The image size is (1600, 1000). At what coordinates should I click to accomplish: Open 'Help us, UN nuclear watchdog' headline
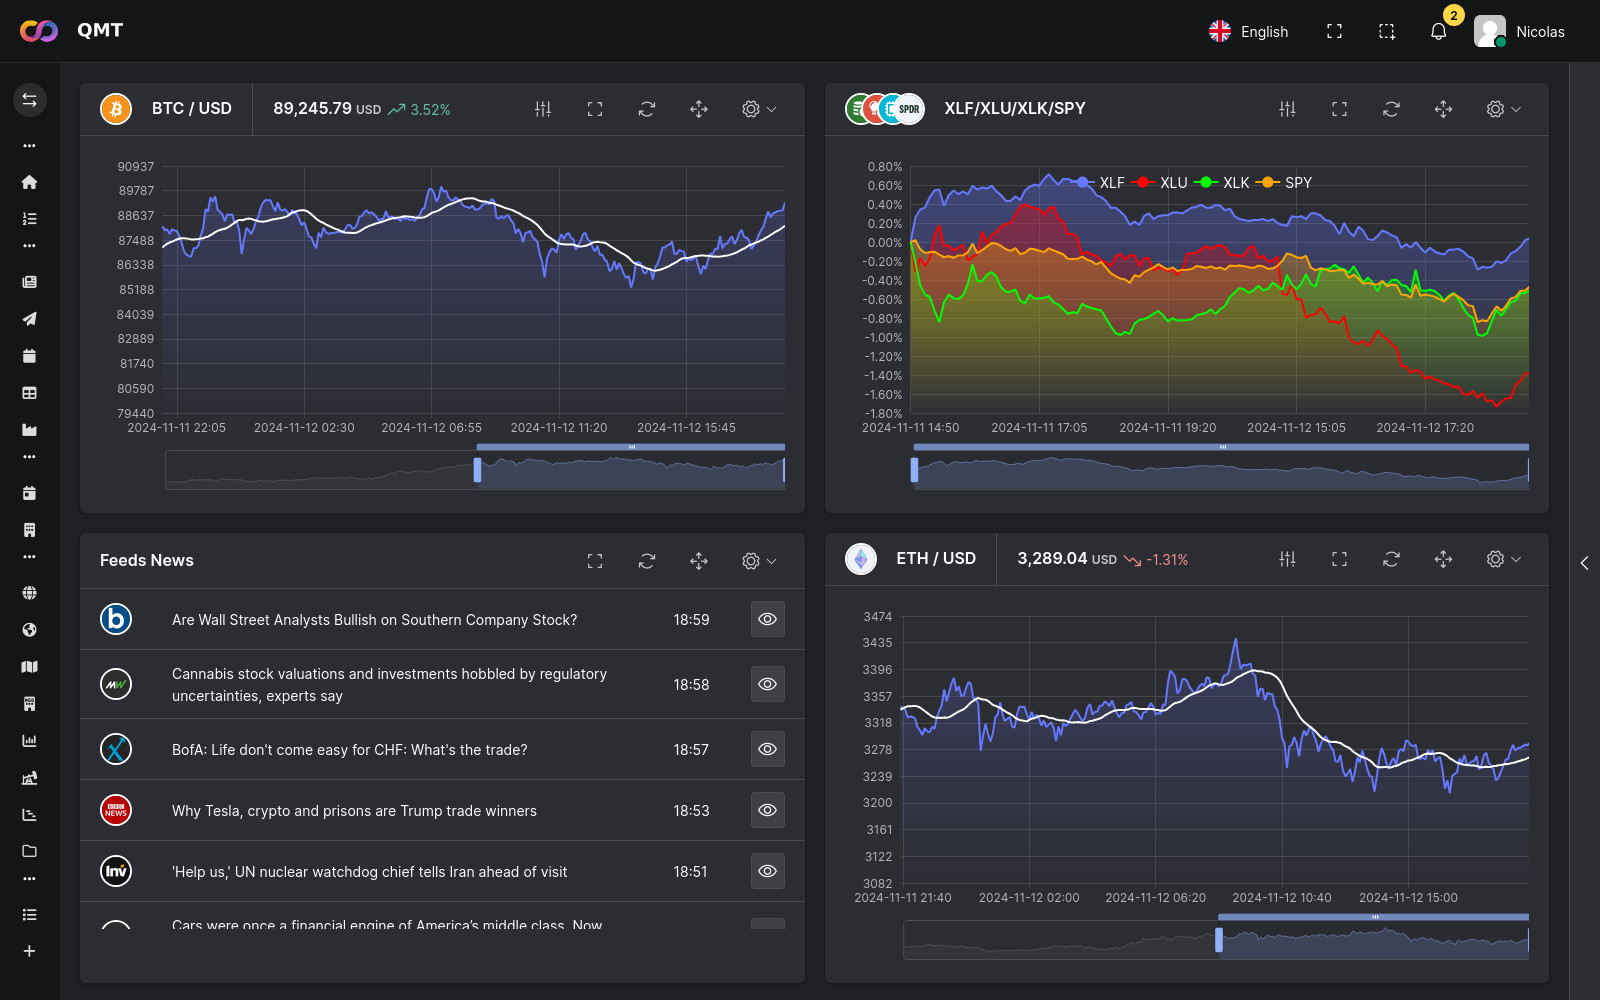(x=369, y=872)
